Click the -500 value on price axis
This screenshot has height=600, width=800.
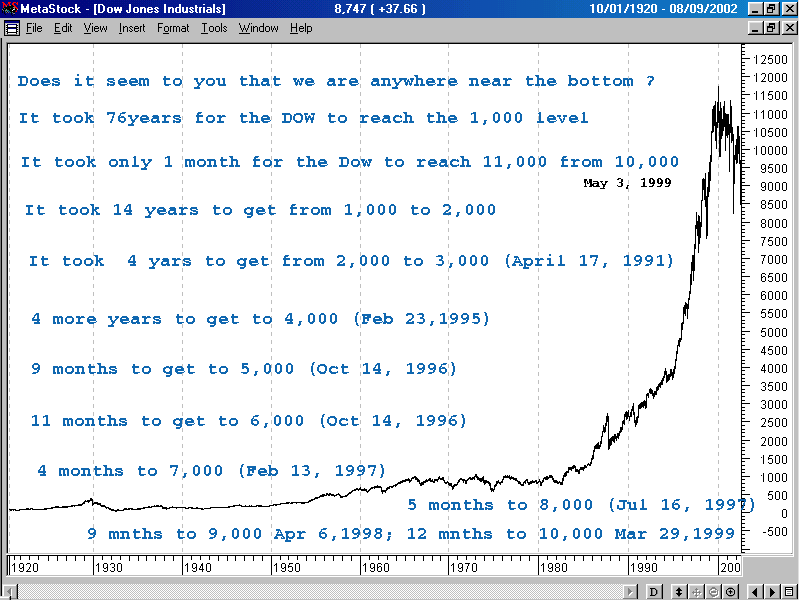(x=774, y=532)
